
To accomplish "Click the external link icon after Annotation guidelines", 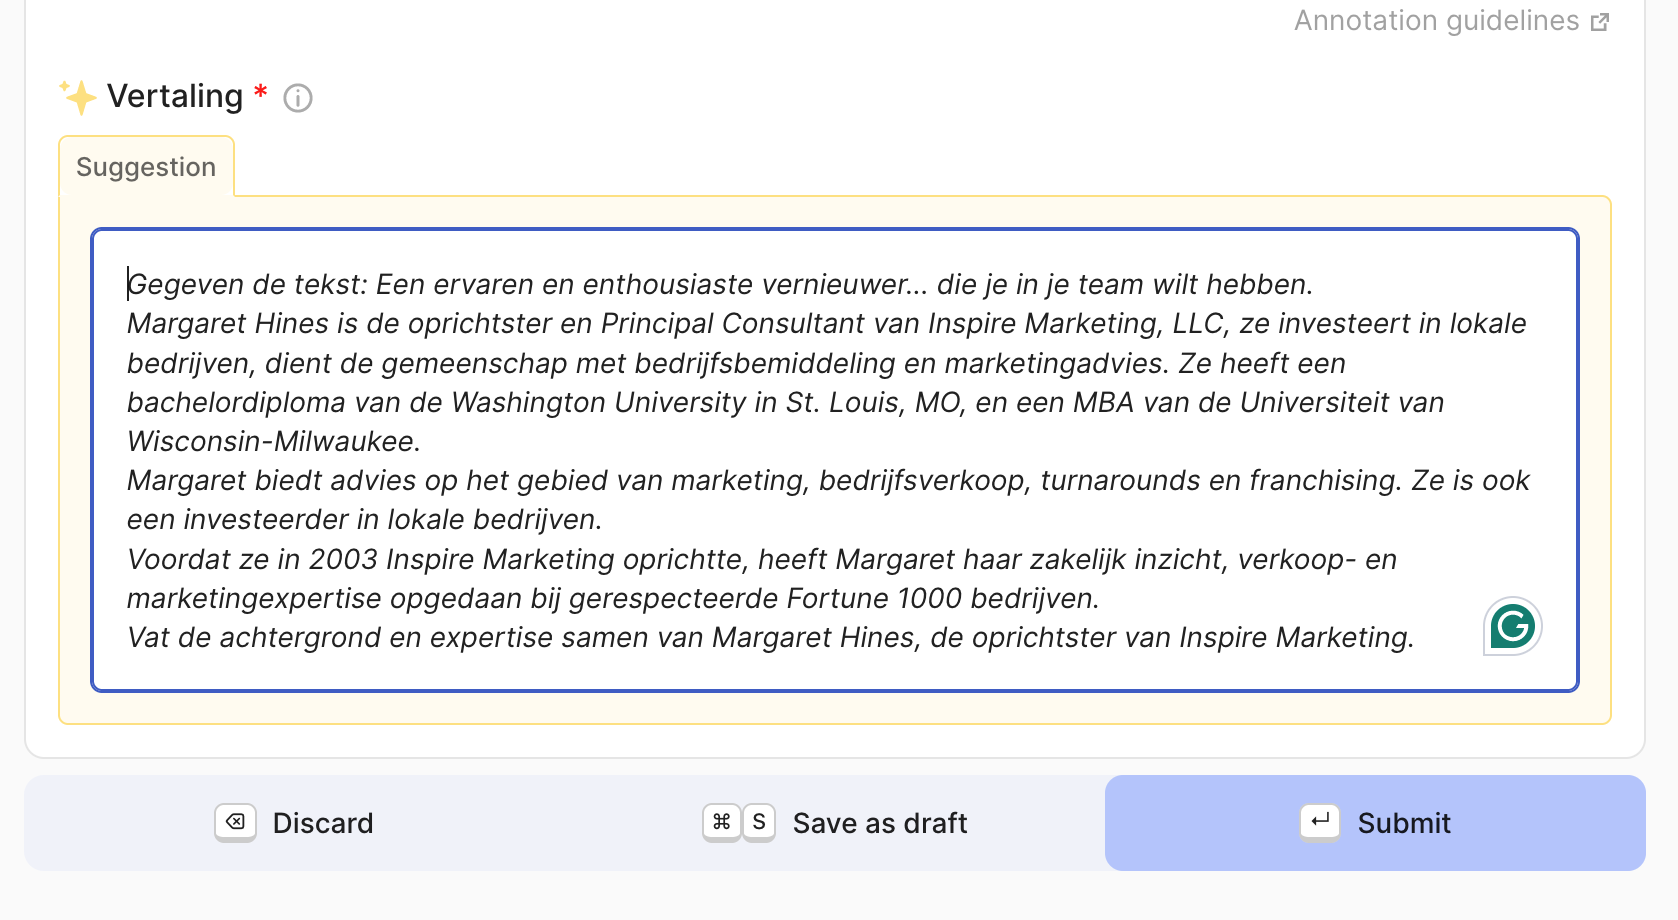I will [1600, 22].
